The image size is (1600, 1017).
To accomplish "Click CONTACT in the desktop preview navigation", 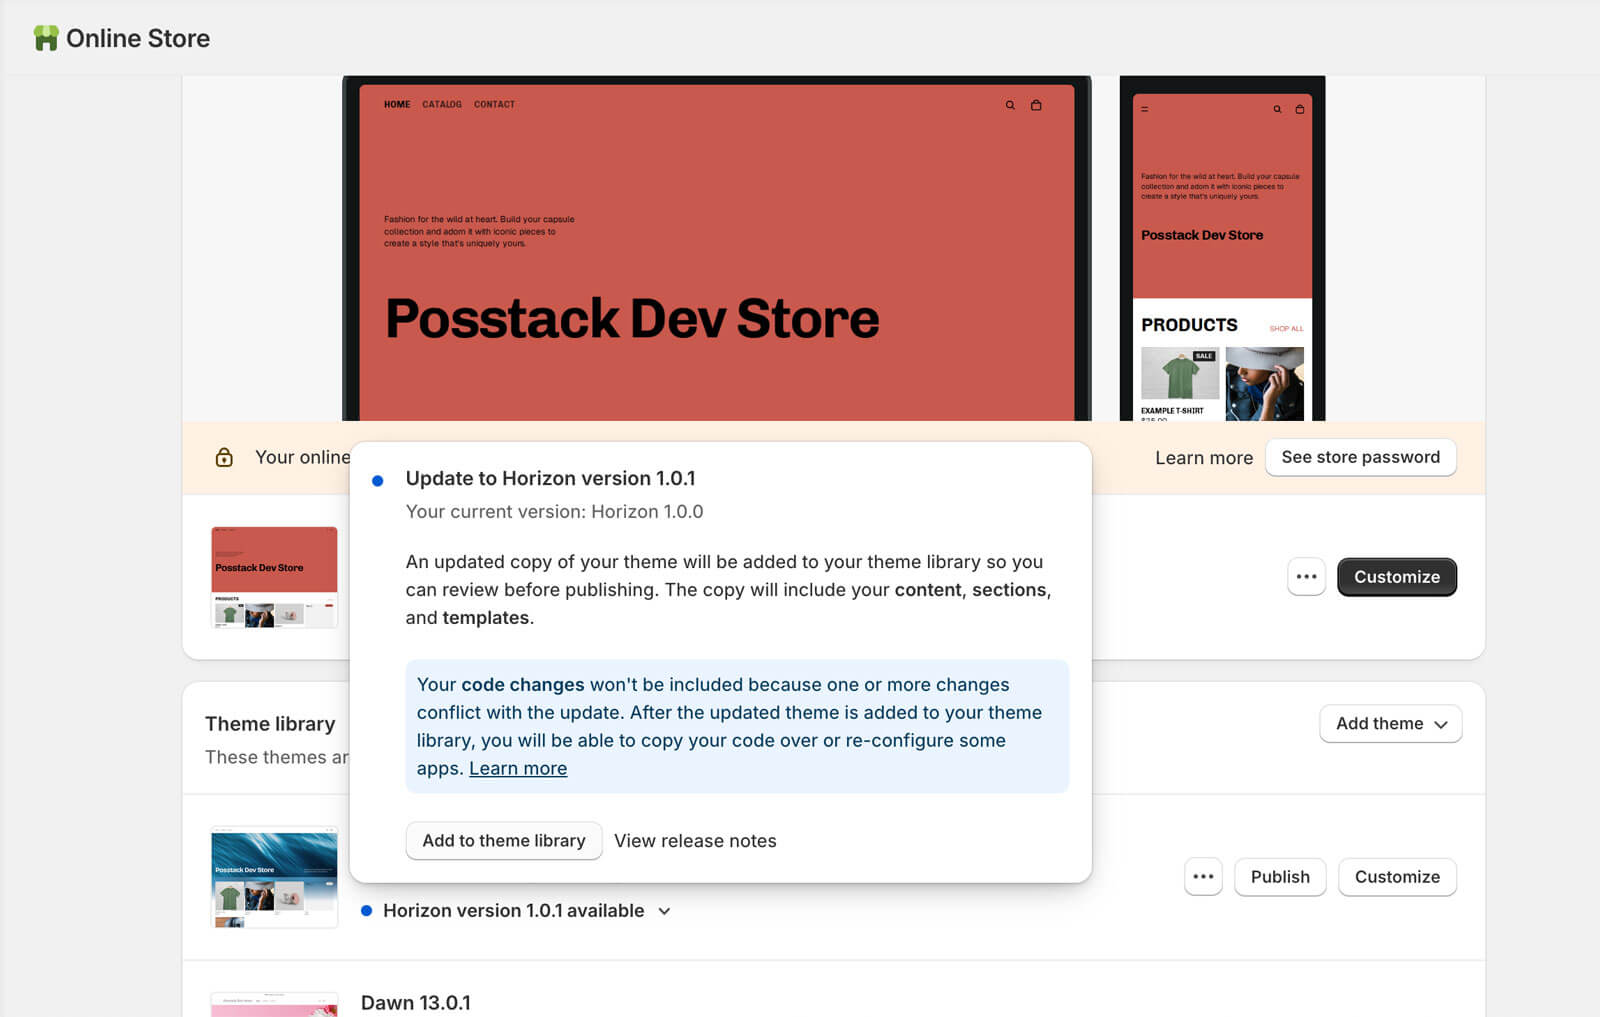I will tap(494, 104).
